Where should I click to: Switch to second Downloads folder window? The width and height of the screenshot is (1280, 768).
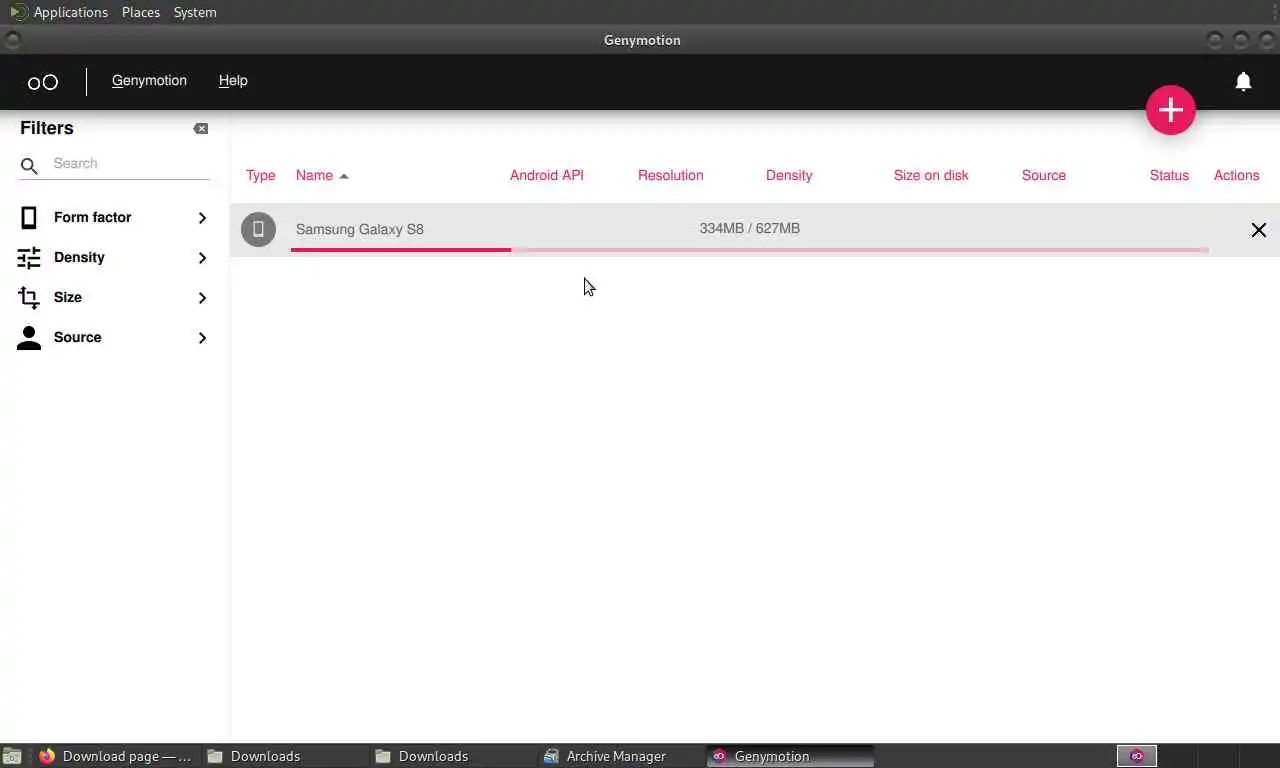coord(452,756)
